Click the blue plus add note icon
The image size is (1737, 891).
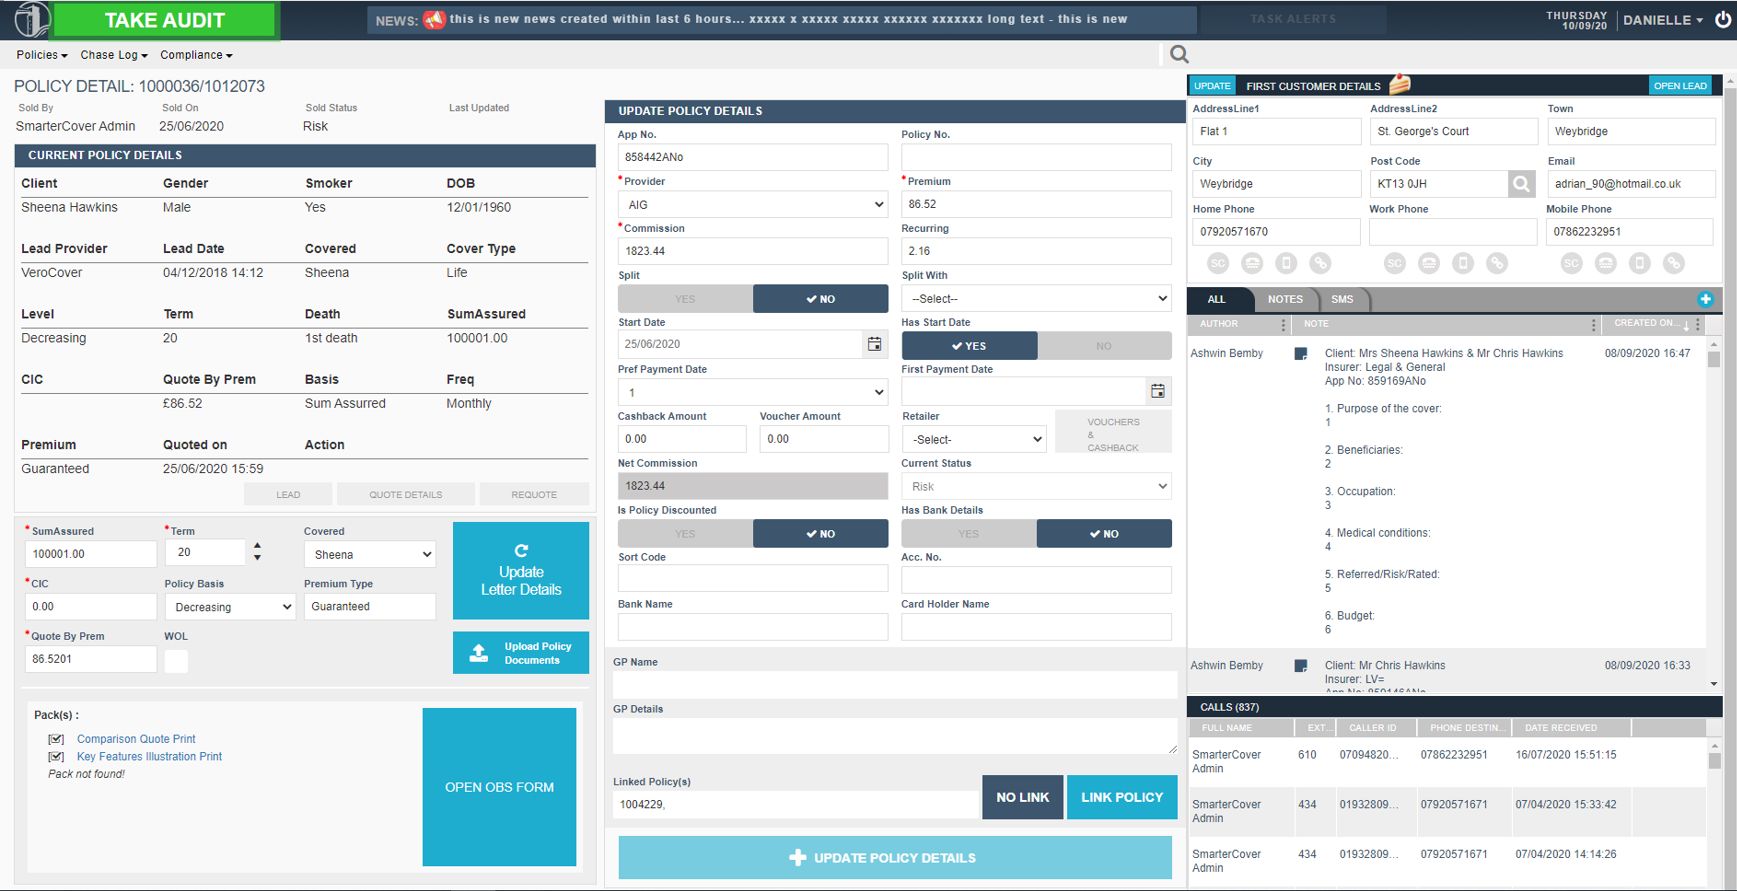click(1705, 299)
